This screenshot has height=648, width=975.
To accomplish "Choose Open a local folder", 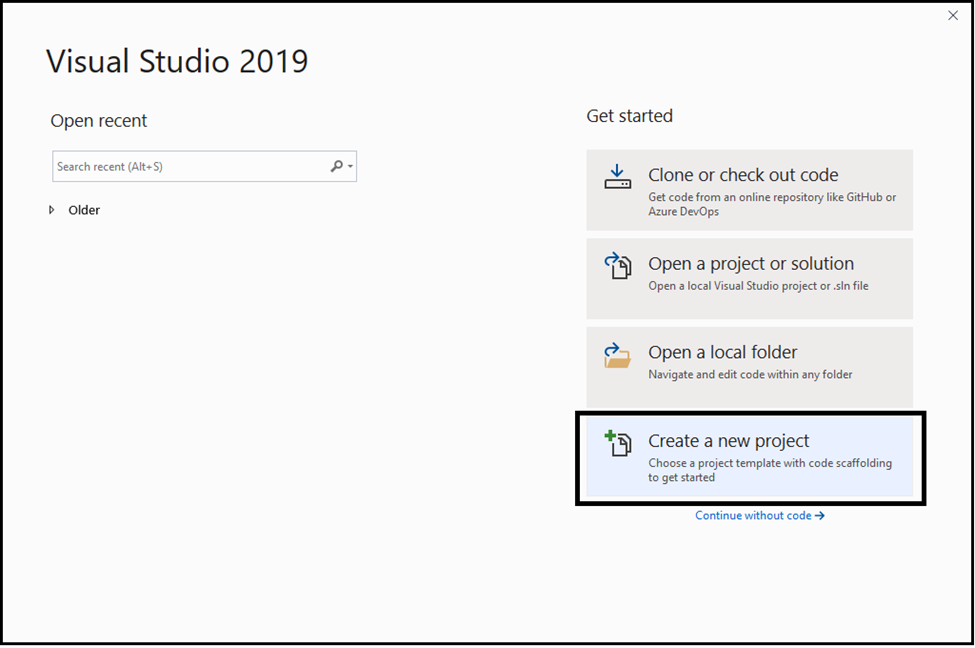I will click(x=749, y=367).
